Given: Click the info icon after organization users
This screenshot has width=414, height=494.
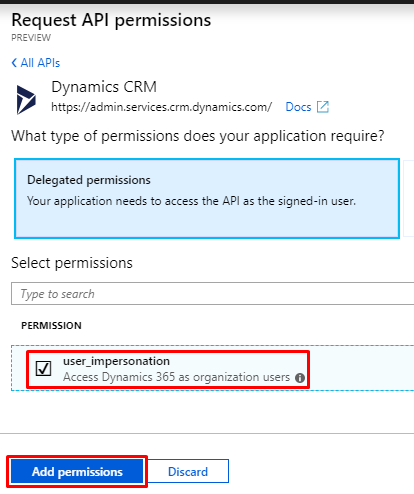Looking at the screenshot, I should pos(300,378).
